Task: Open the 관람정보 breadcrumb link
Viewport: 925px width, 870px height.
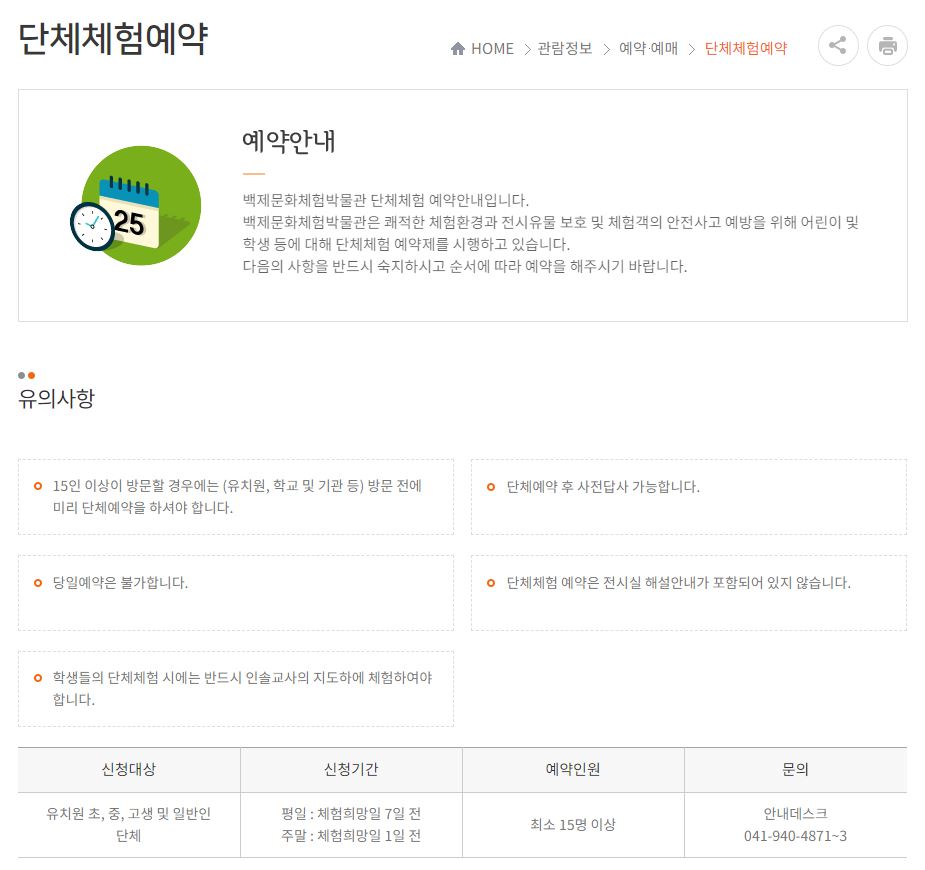Action: click(565, 48)
